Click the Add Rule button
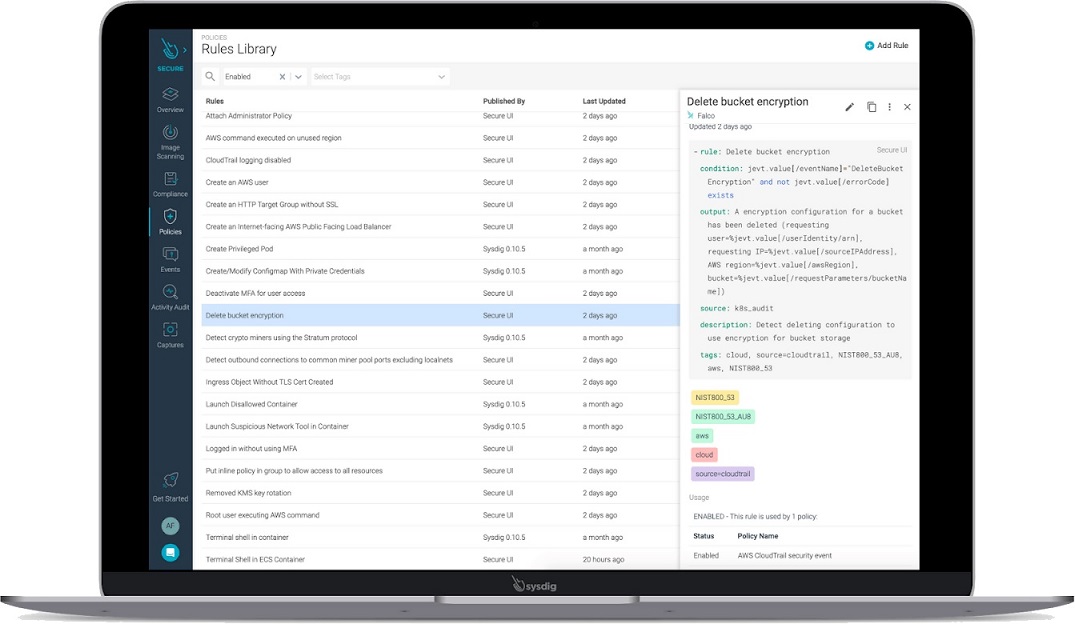 point(886,46)
